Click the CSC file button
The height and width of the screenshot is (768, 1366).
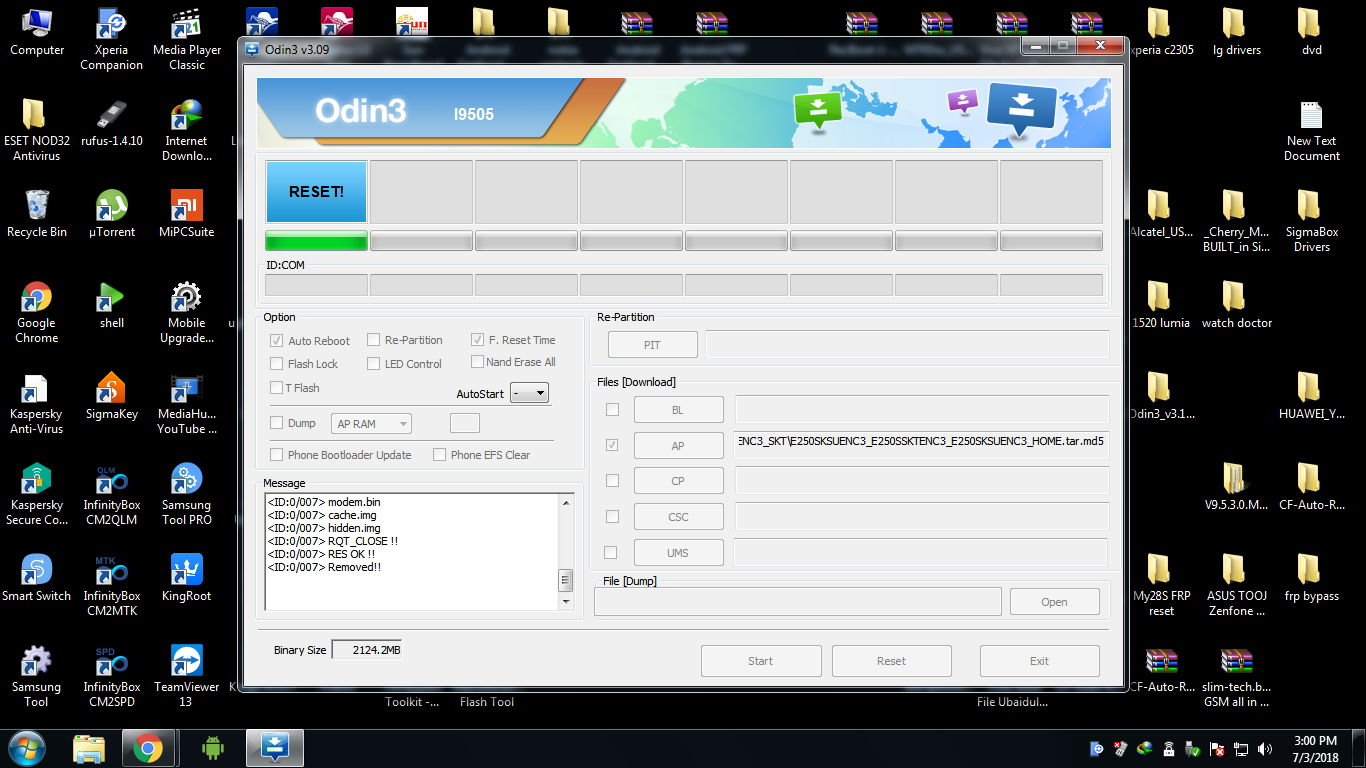[678, 517]
